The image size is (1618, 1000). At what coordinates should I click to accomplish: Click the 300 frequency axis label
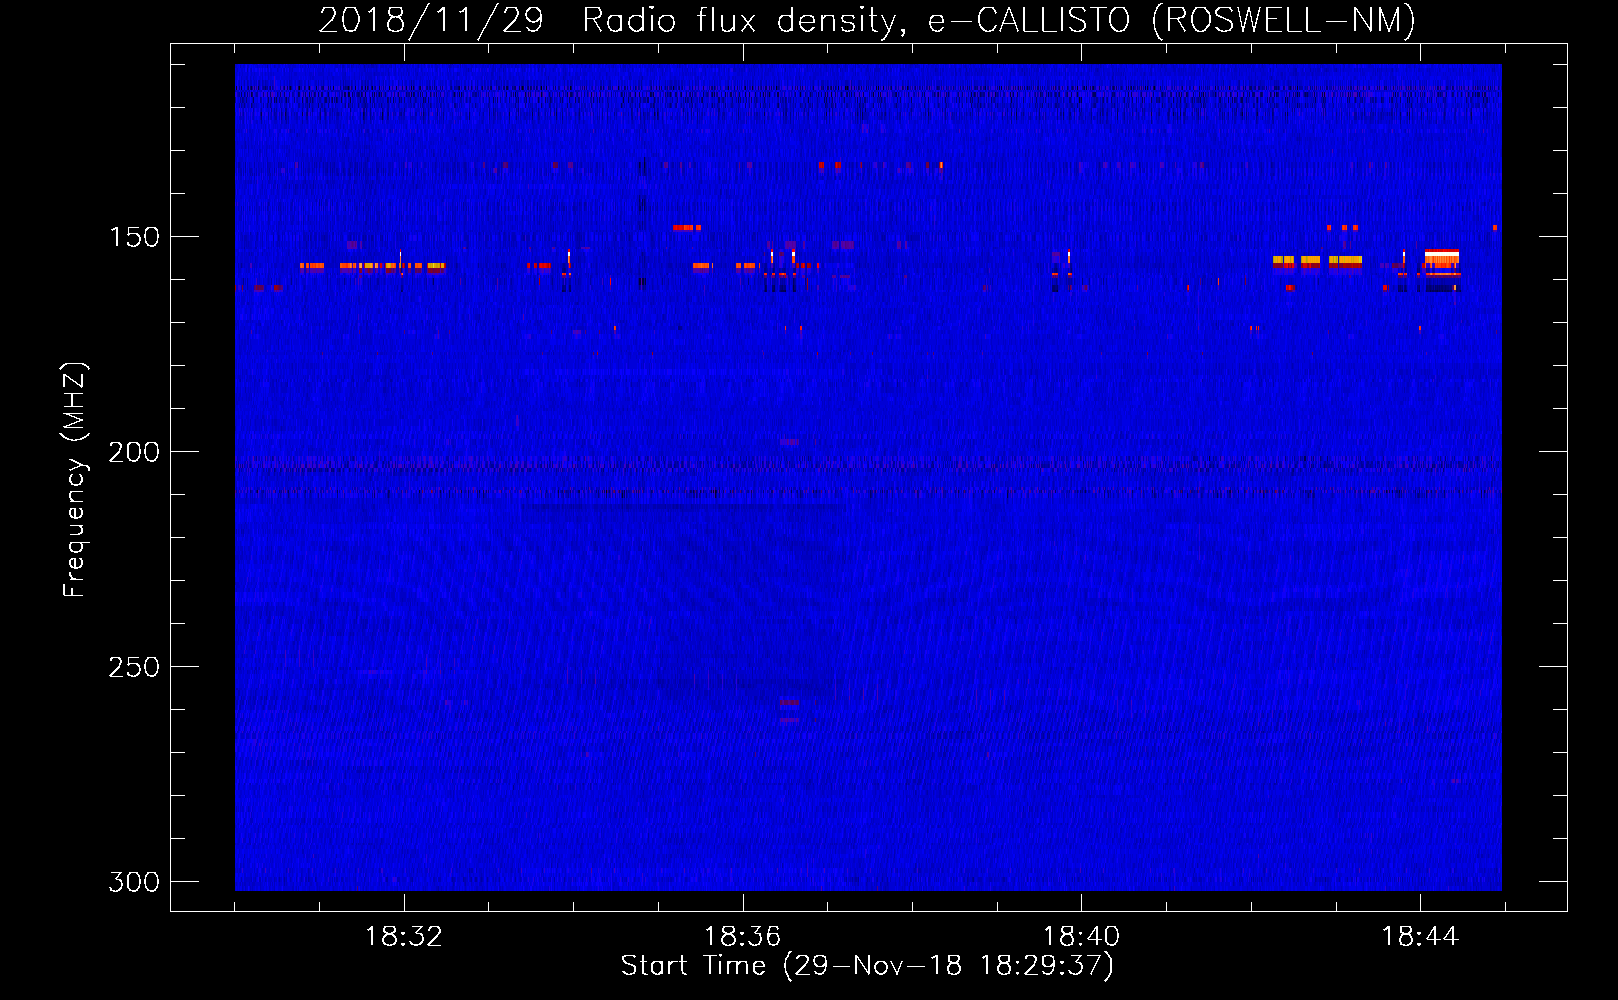point(134,882)
